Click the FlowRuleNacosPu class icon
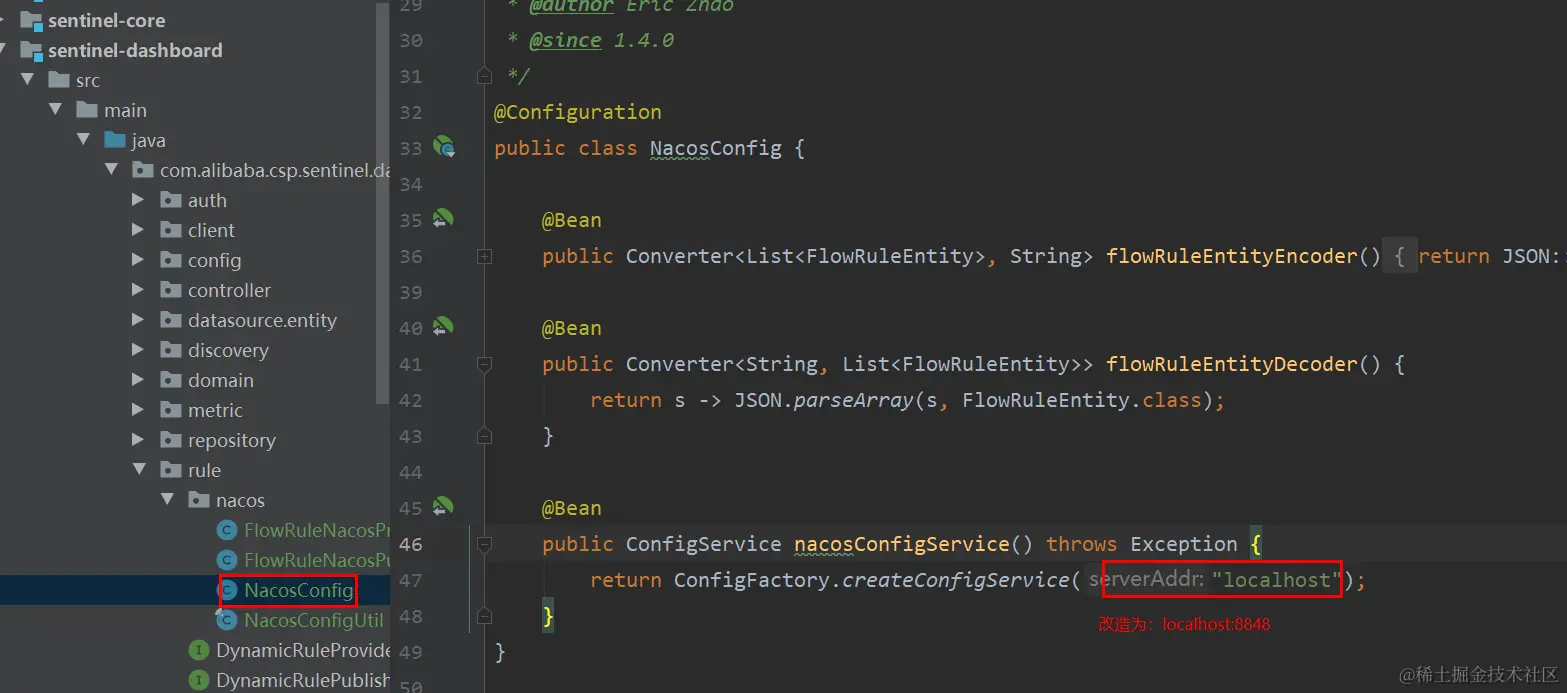Viewport: 1567px width, 693px height. [227, 560]
